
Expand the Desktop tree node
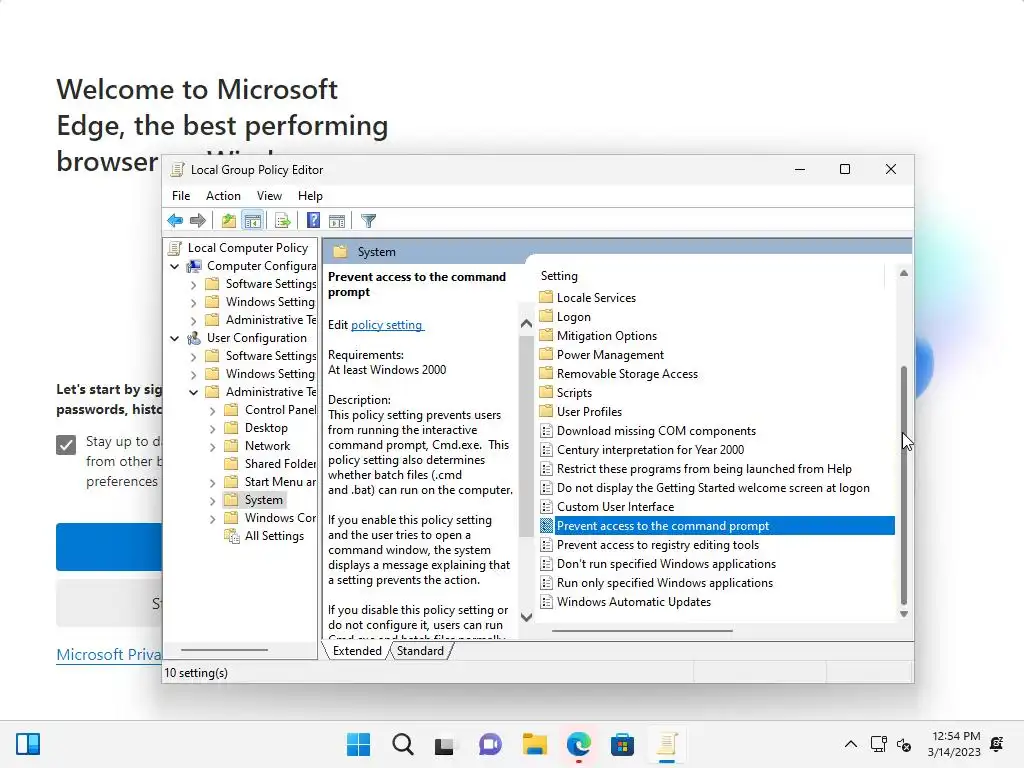point(212,429)
